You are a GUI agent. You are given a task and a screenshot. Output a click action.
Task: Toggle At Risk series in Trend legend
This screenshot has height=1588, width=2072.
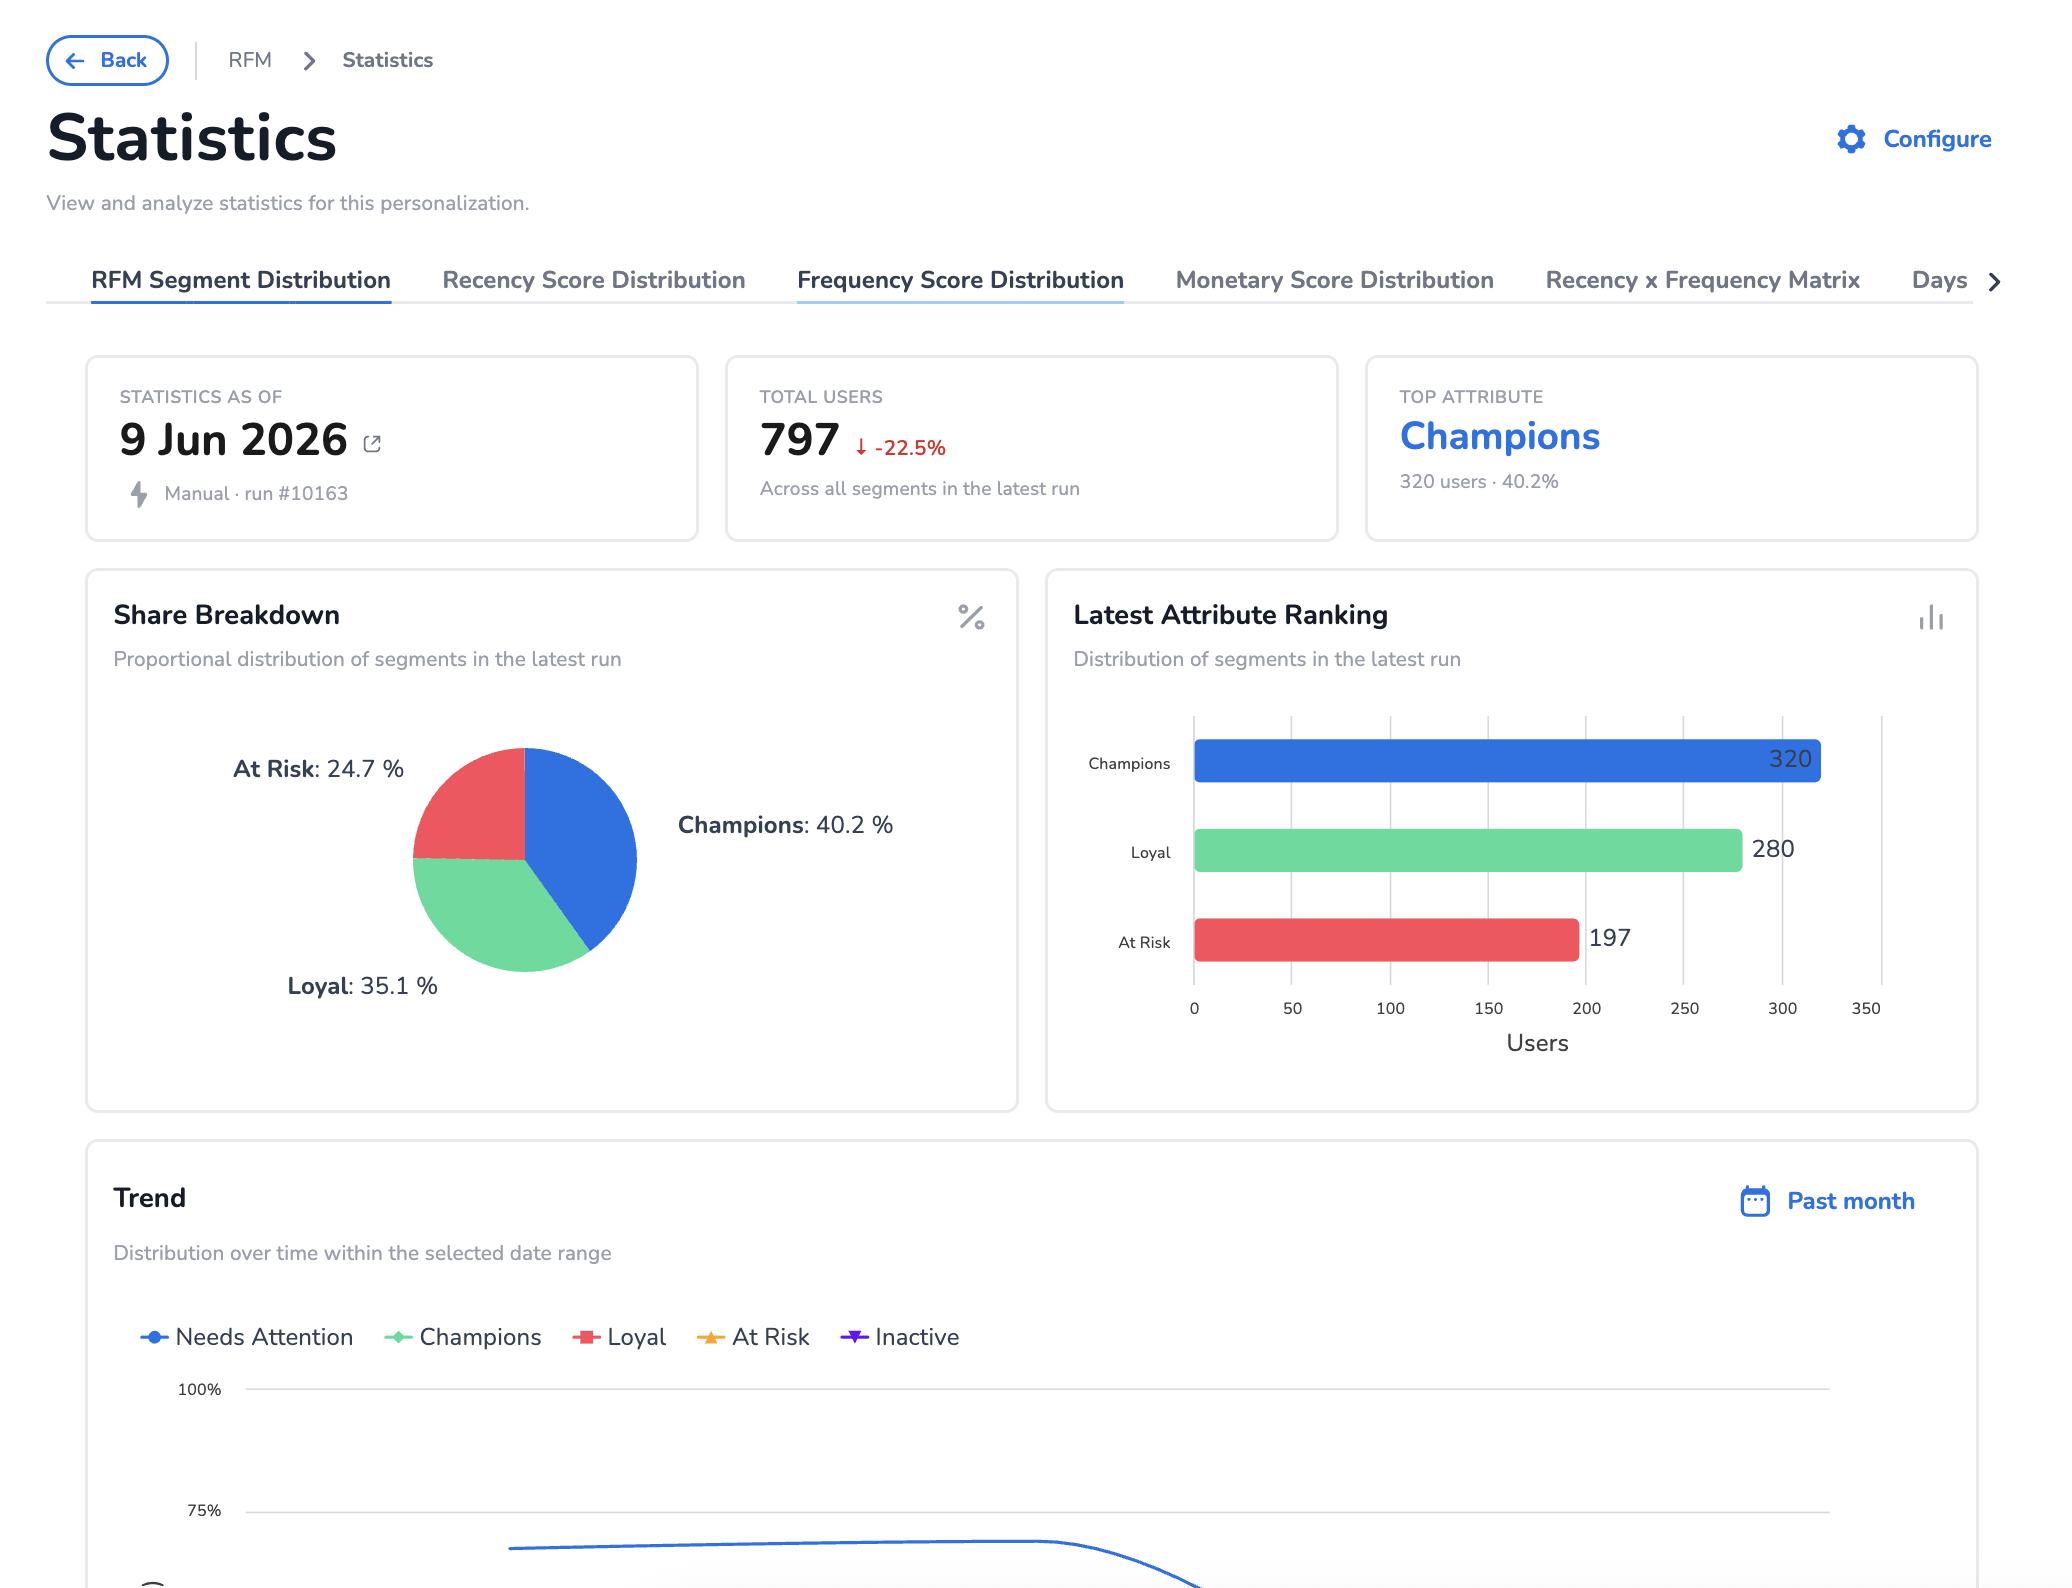[x=752, y=1337]
